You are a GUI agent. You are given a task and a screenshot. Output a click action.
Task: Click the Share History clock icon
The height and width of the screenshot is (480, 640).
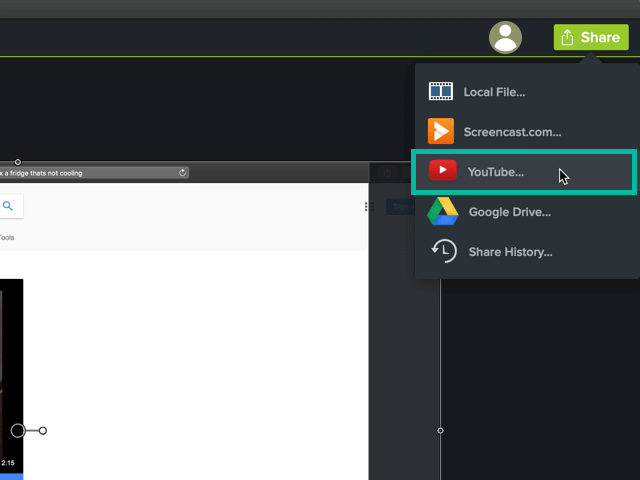click(x=444, y=251)
